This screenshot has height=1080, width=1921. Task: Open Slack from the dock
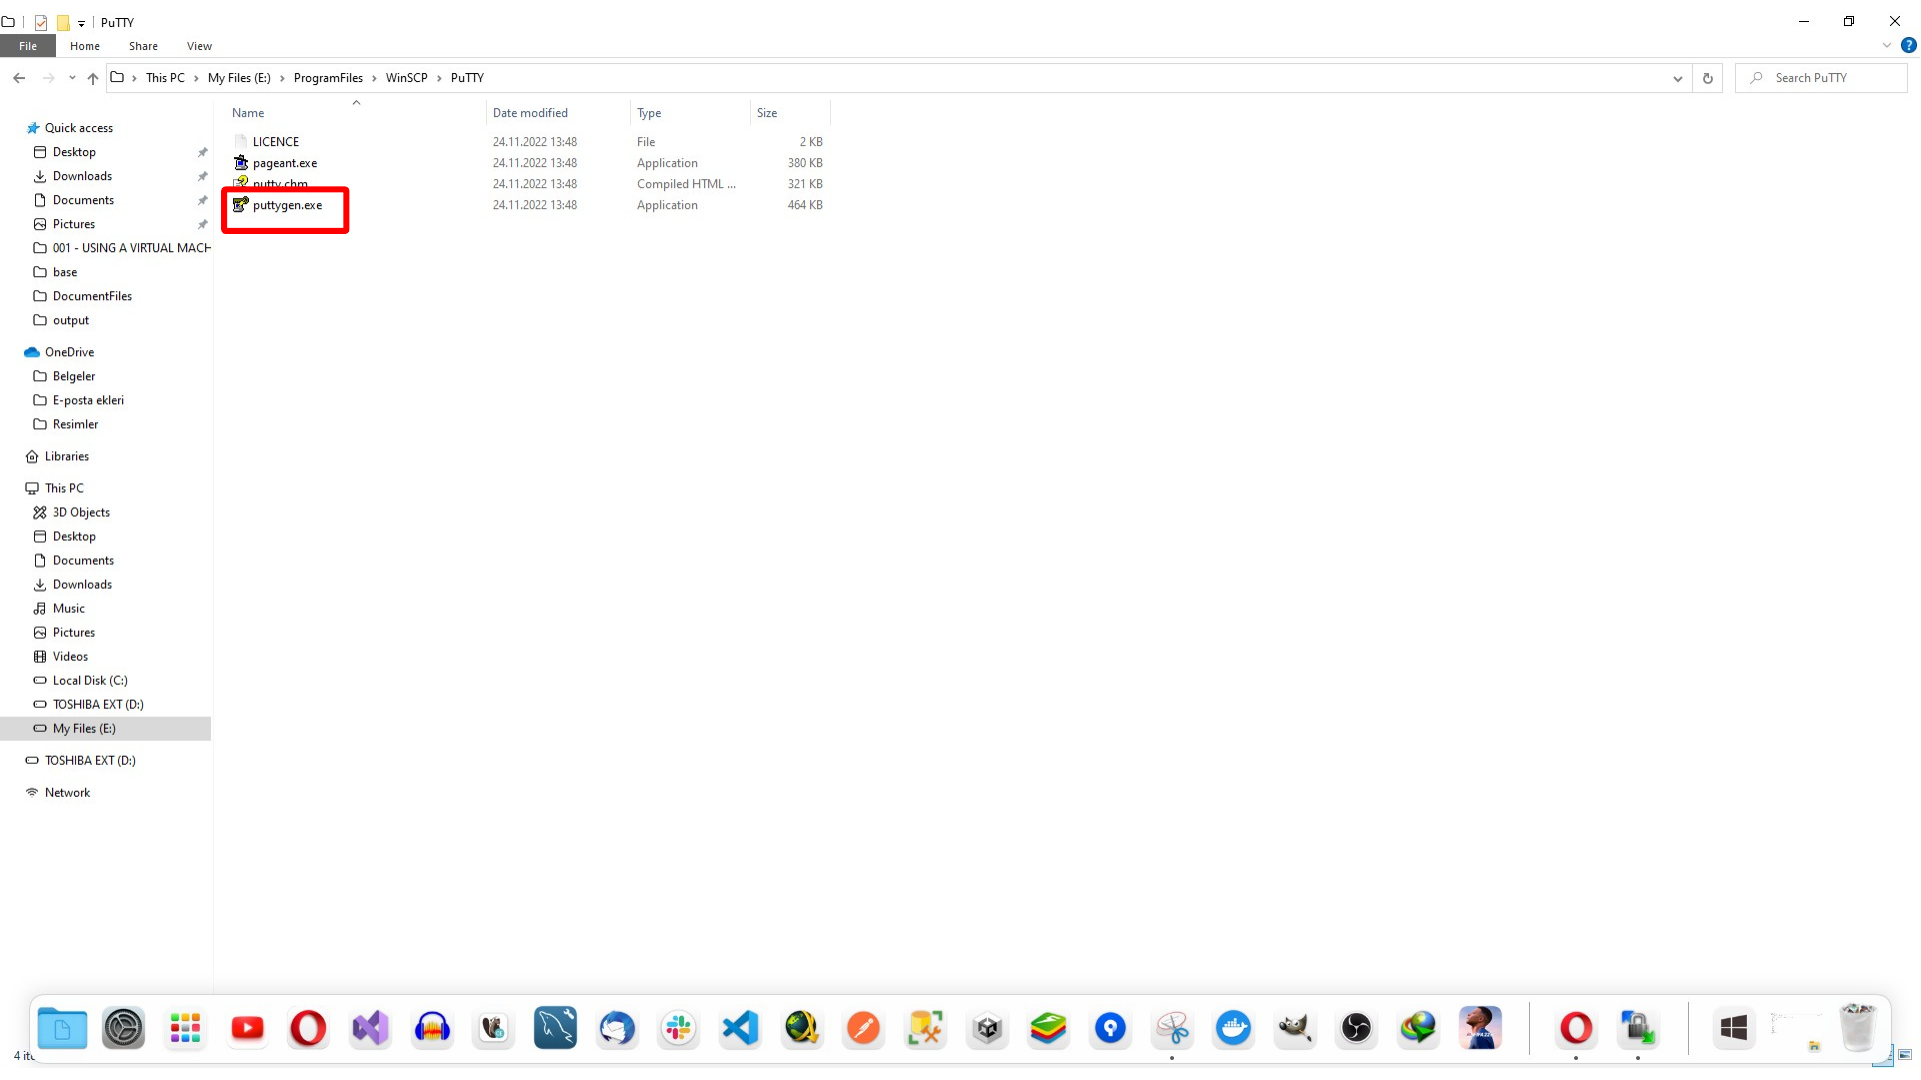pos(678,1028)
